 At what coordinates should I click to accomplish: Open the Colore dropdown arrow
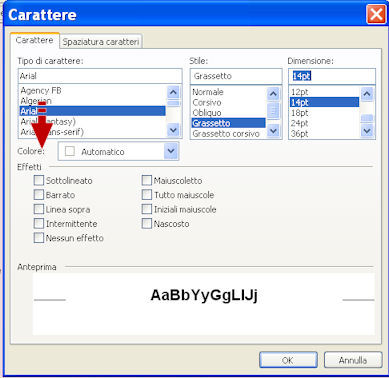[x=171, y=151]
